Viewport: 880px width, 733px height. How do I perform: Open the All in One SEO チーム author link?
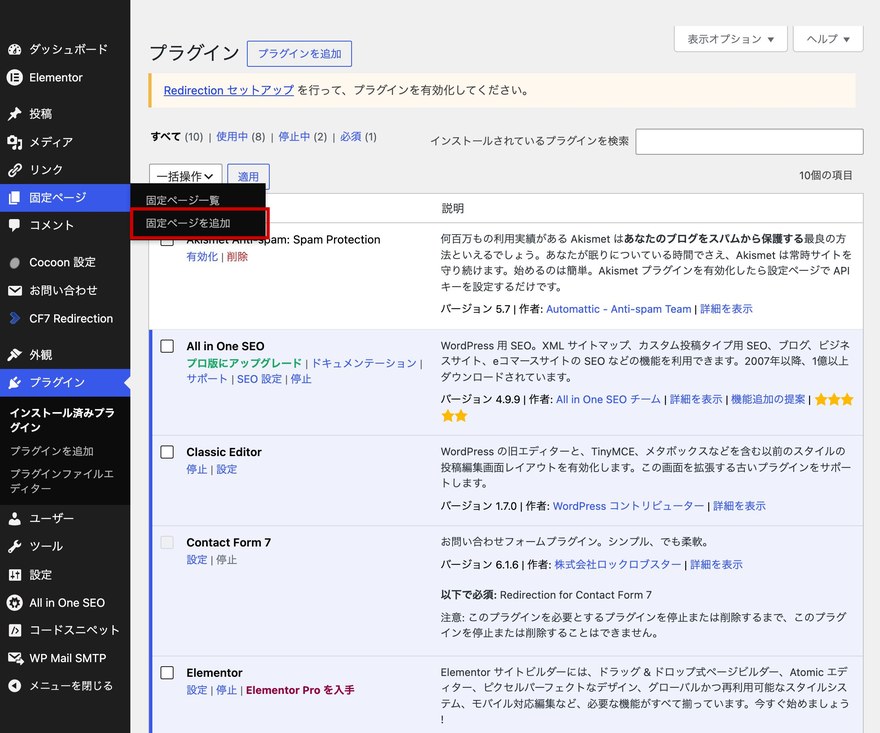[x=608, y=399]
